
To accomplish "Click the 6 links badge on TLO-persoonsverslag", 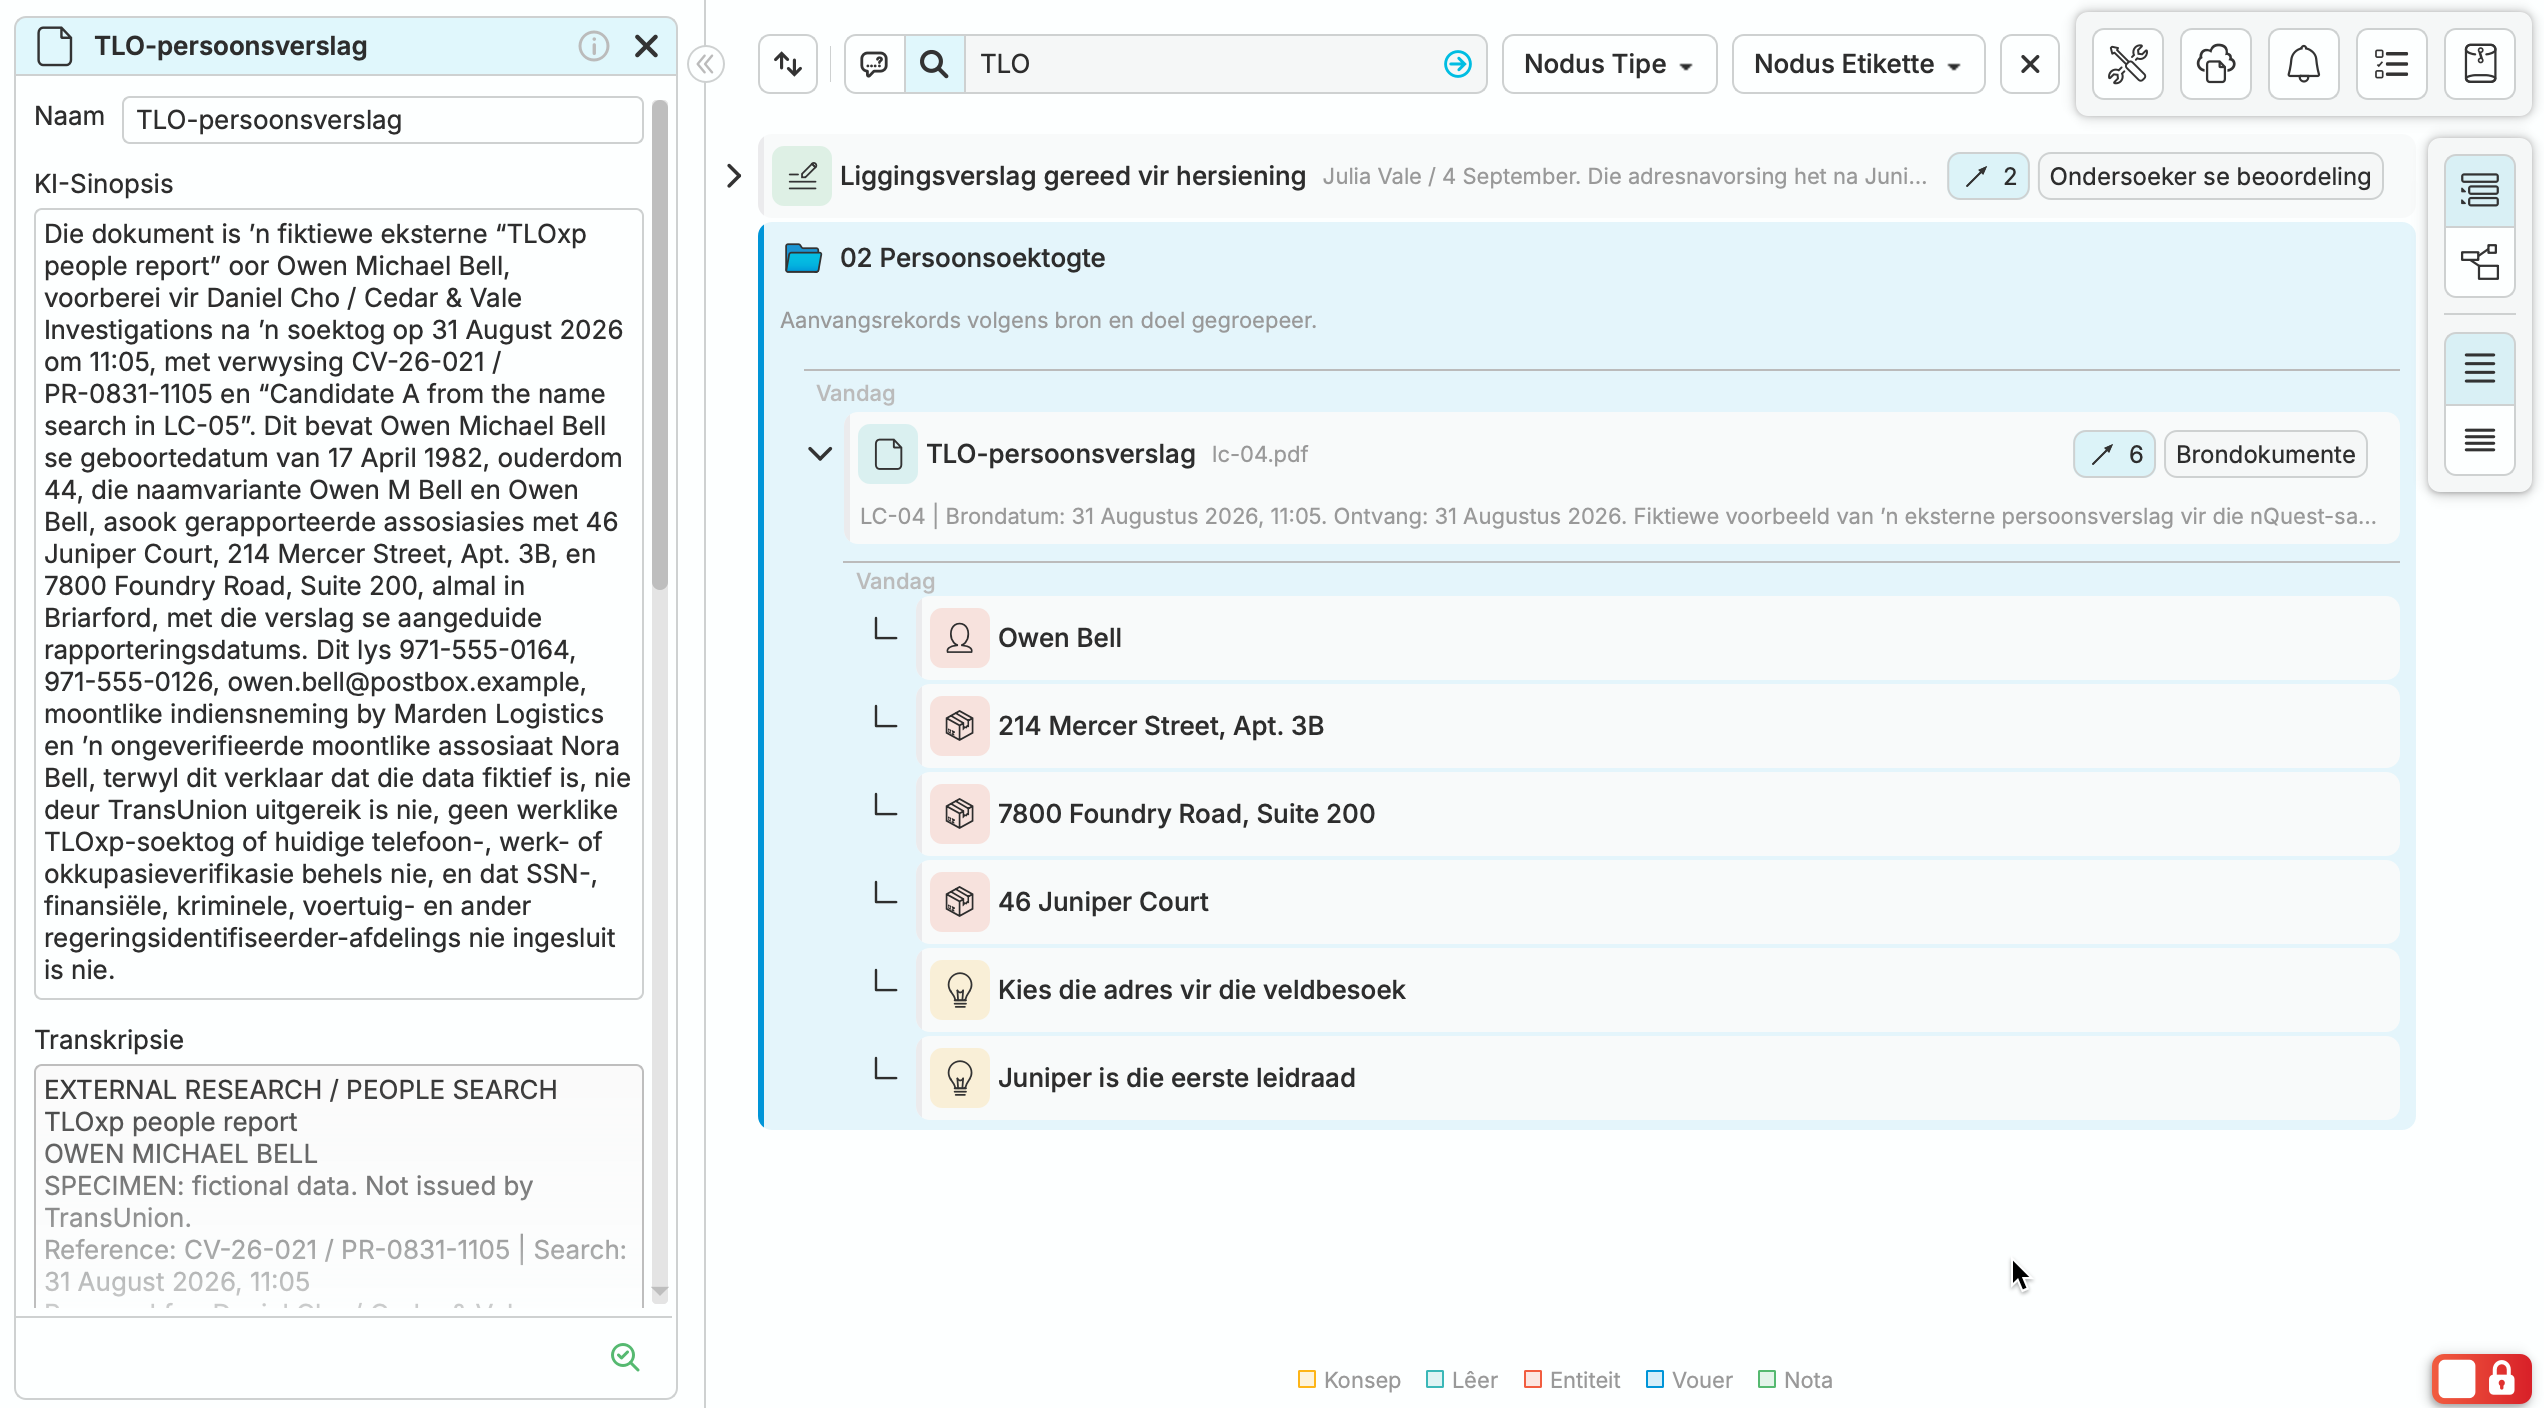I will pos(2113,454).
